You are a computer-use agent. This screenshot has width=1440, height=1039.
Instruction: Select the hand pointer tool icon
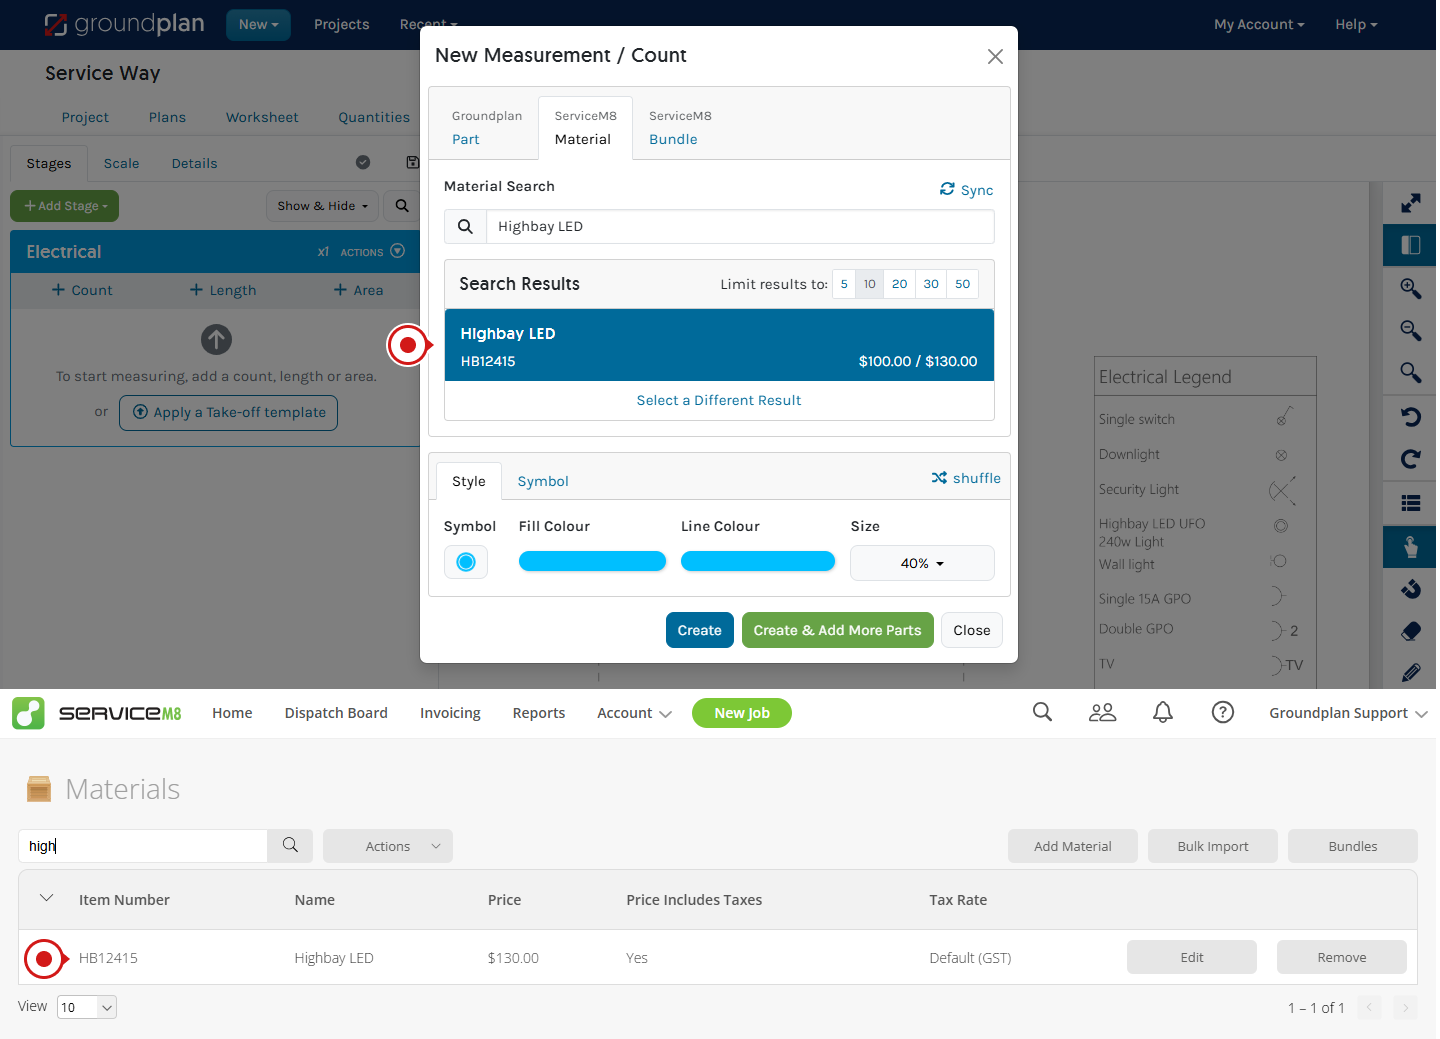pos(1410,547)
